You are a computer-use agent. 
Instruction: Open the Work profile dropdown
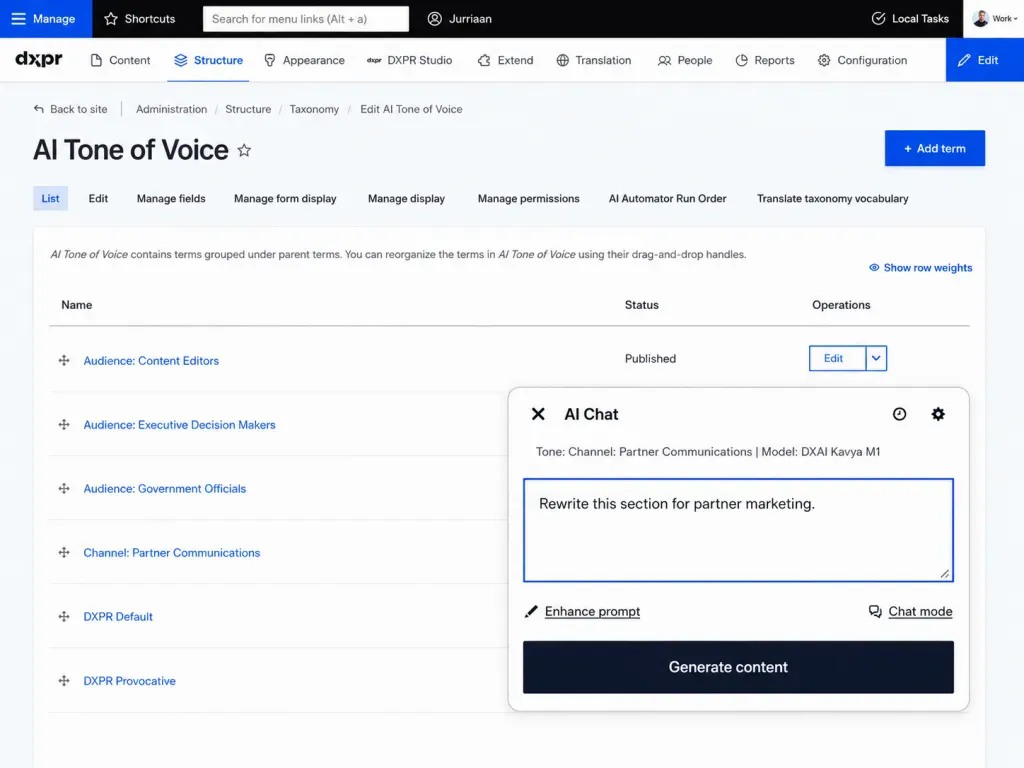(x=994, y=19)
